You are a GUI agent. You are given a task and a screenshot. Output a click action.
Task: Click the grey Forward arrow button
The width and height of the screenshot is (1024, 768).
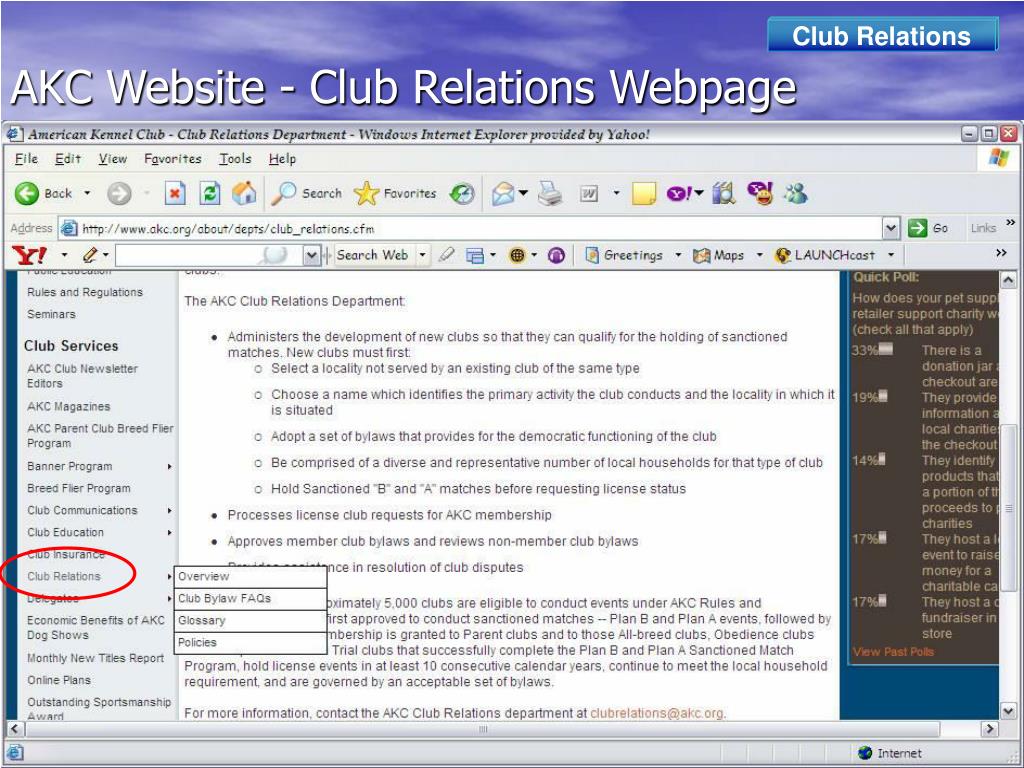click(119, 194)
